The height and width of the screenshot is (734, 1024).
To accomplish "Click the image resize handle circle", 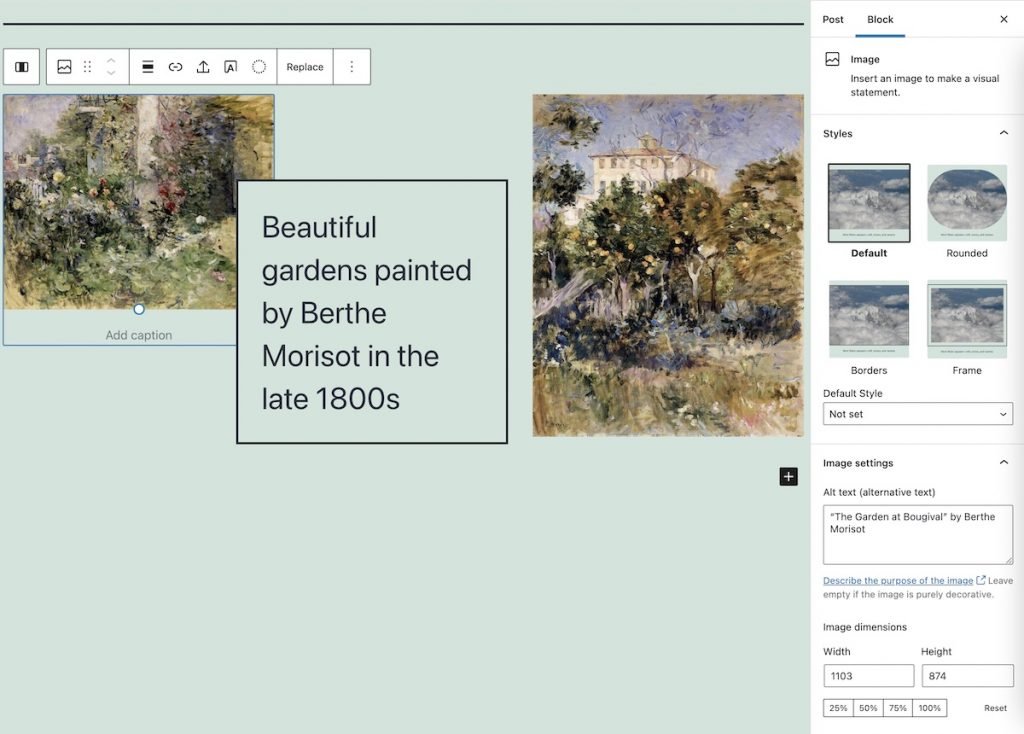I will tap(138, 309).
